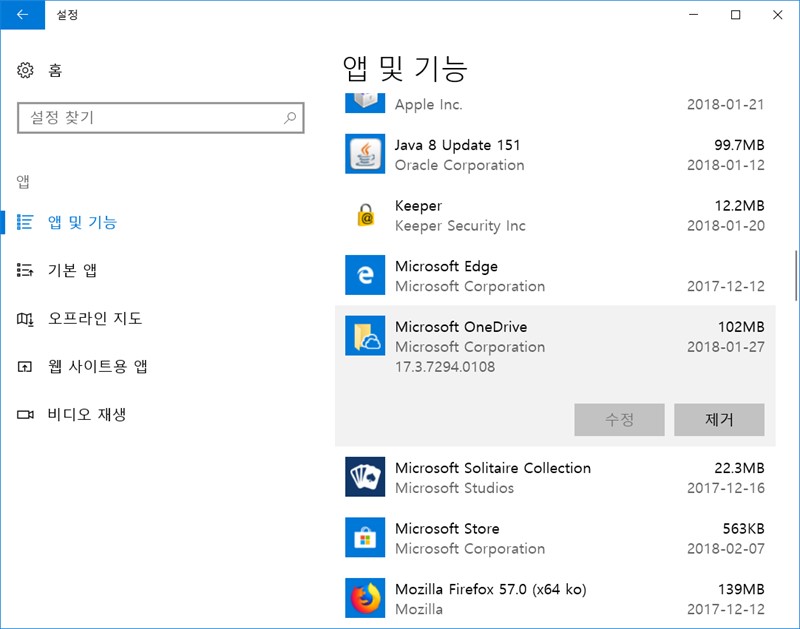Click the 오프라인 지도 map icon

click(x=25, y=319)
